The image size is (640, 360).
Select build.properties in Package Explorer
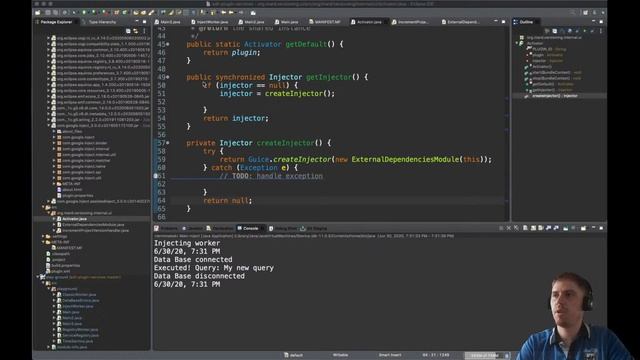pyautogui.click(x=66, y=265)
